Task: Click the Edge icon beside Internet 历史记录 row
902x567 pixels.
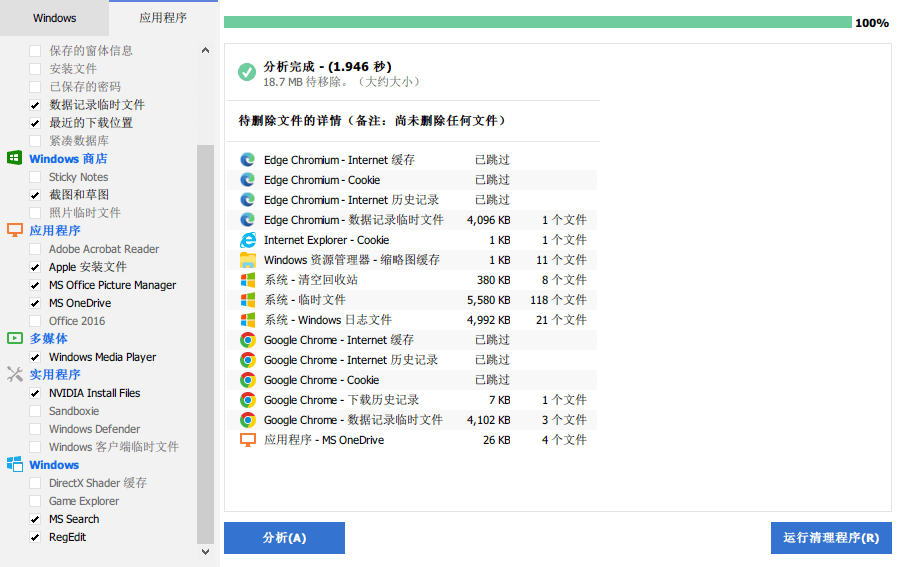Action: click(x=247, y=200)
